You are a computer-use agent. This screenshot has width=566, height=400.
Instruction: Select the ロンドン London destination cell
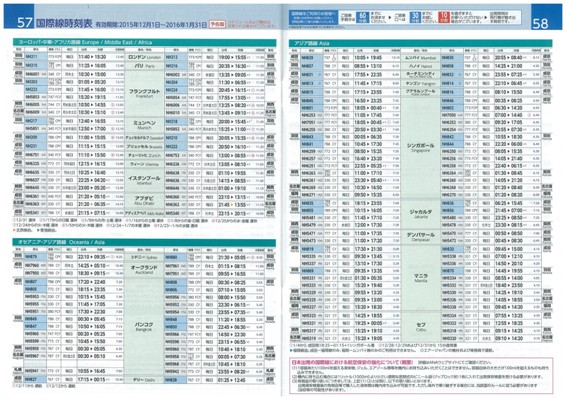coord(144,57)
